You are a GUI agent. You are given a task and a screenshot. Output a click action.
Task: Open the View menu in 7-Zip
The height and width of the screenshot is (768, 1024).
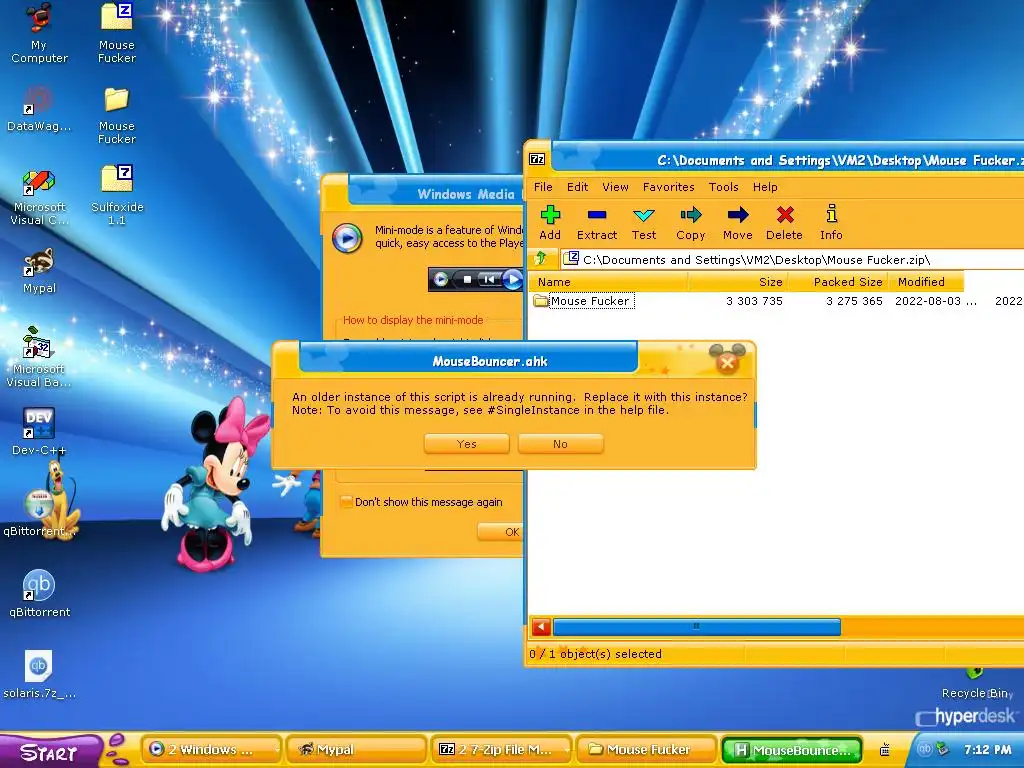(615, 187)
